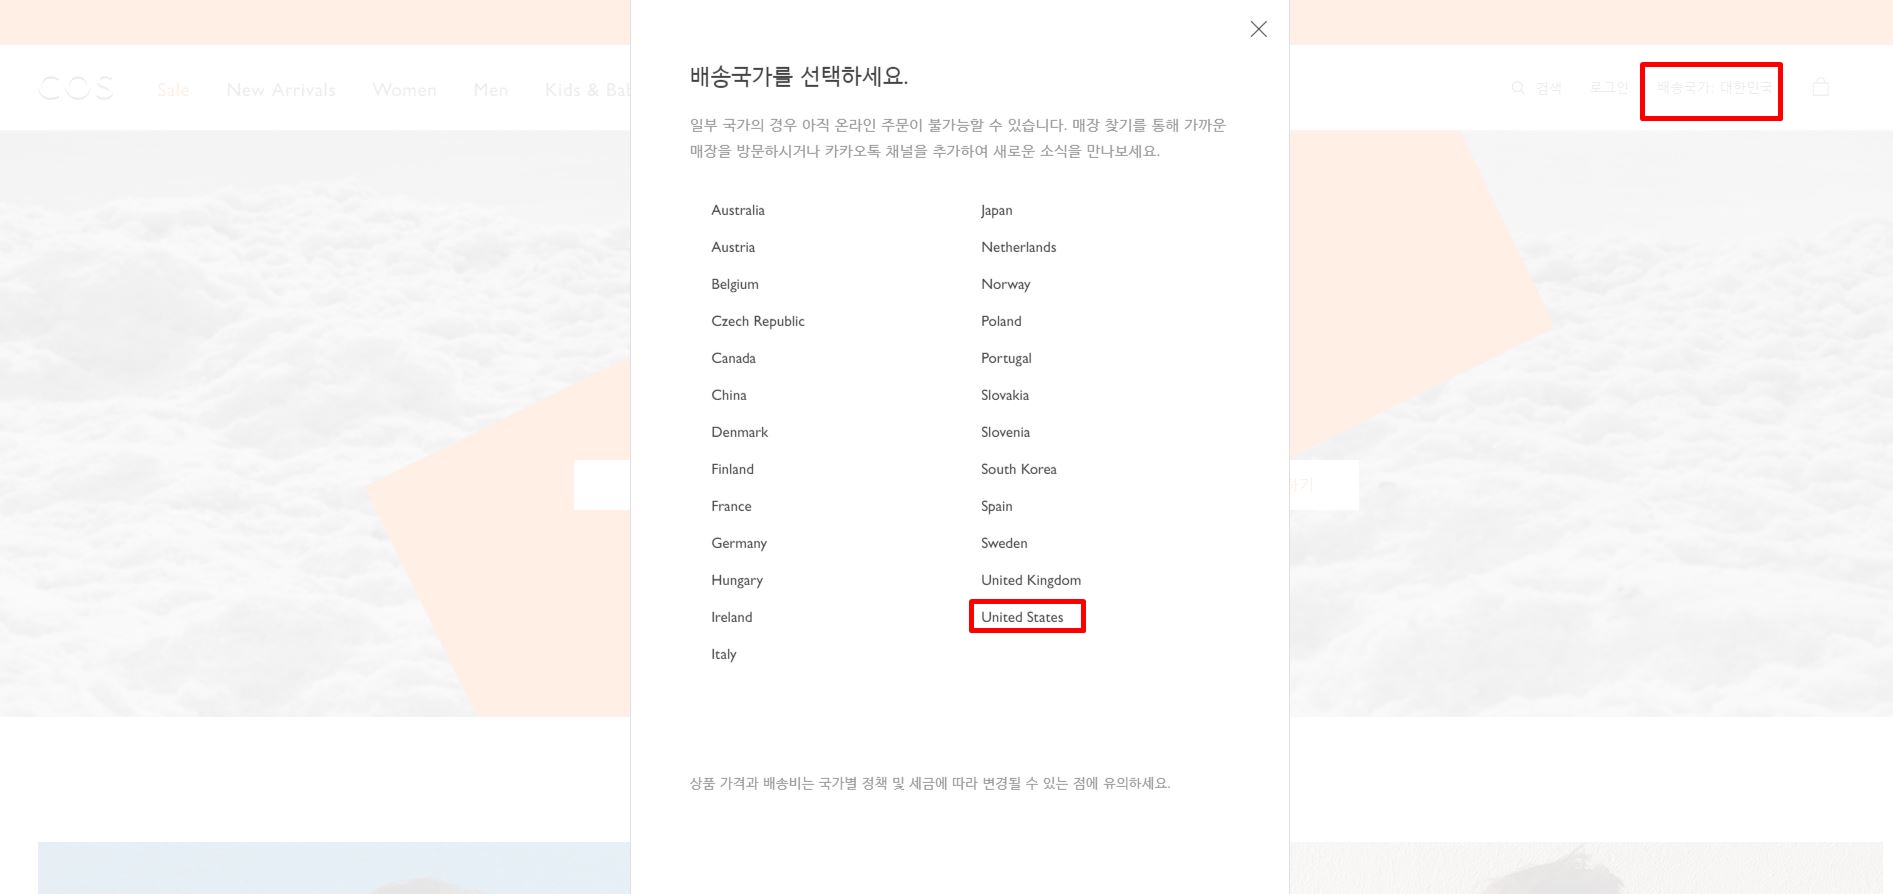This screenshot has width=1893, height=894.
Task: Pick Germany from the country list
Action: (x=739, y=543)
